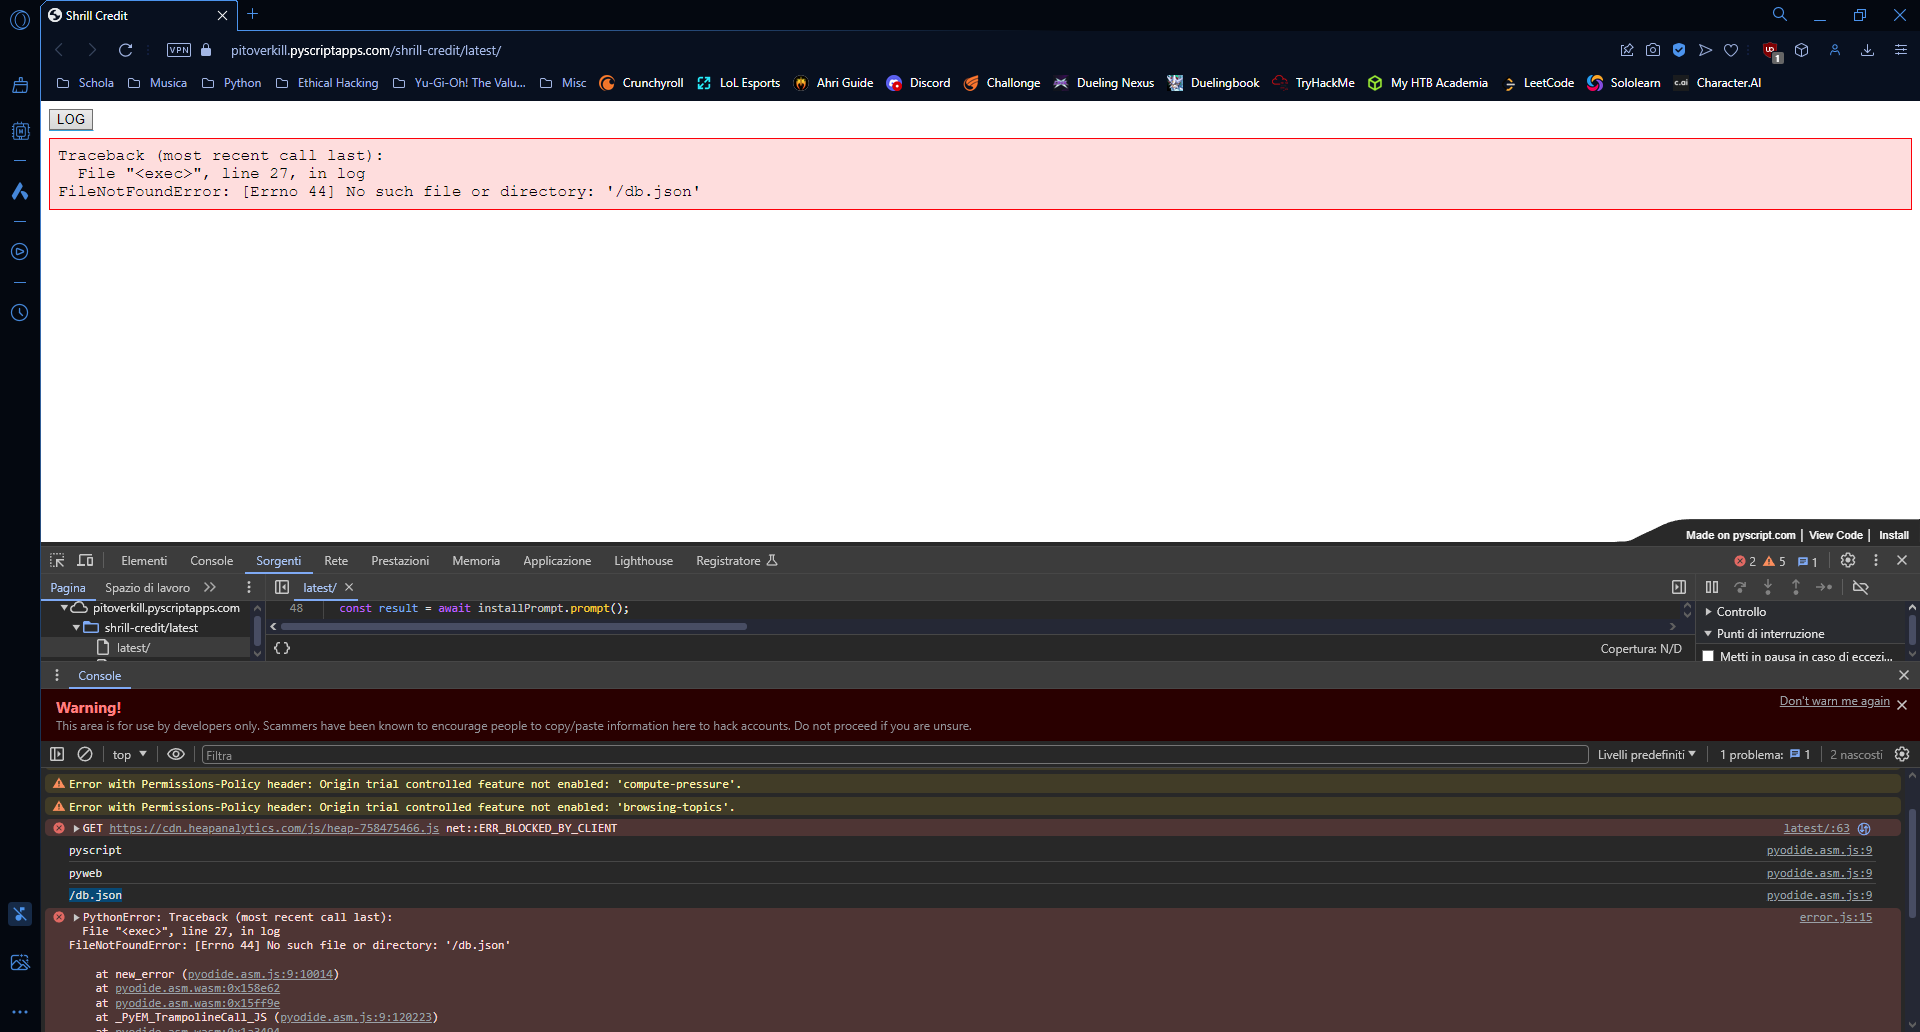Reload the page with the refresh icon
Image resolution: width=1920 pixels, height=1032 pixels.
tap(125, 50)
